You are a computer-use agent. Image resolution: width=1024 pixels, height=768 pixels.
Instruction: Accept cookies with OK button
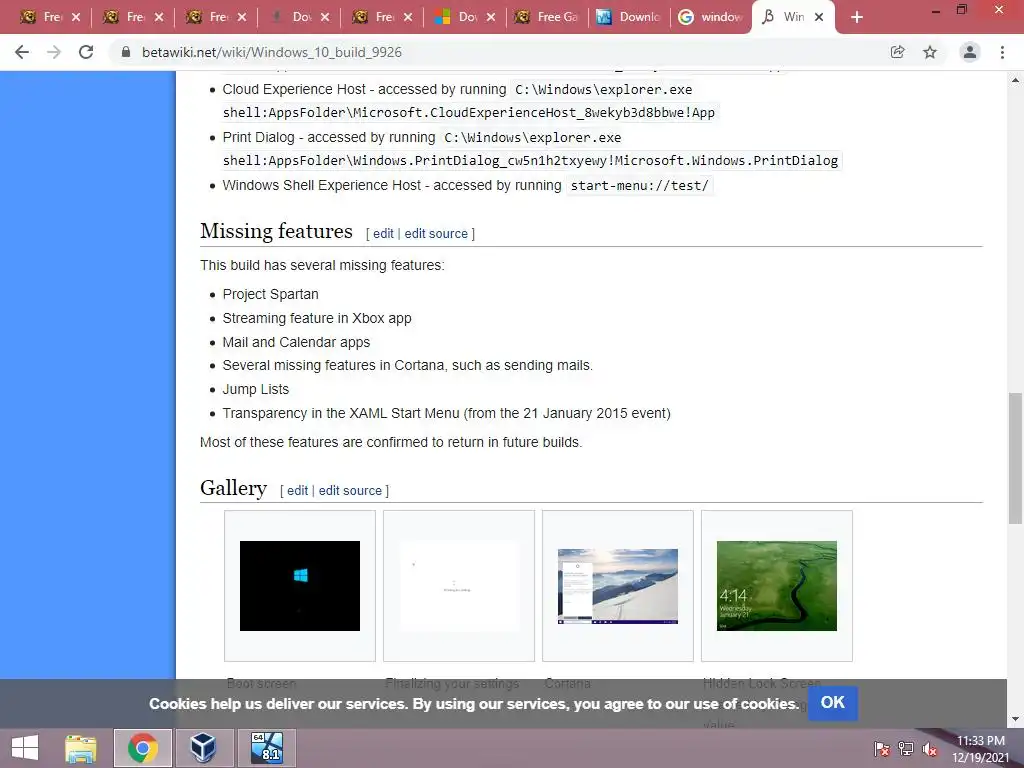[833, 703]
